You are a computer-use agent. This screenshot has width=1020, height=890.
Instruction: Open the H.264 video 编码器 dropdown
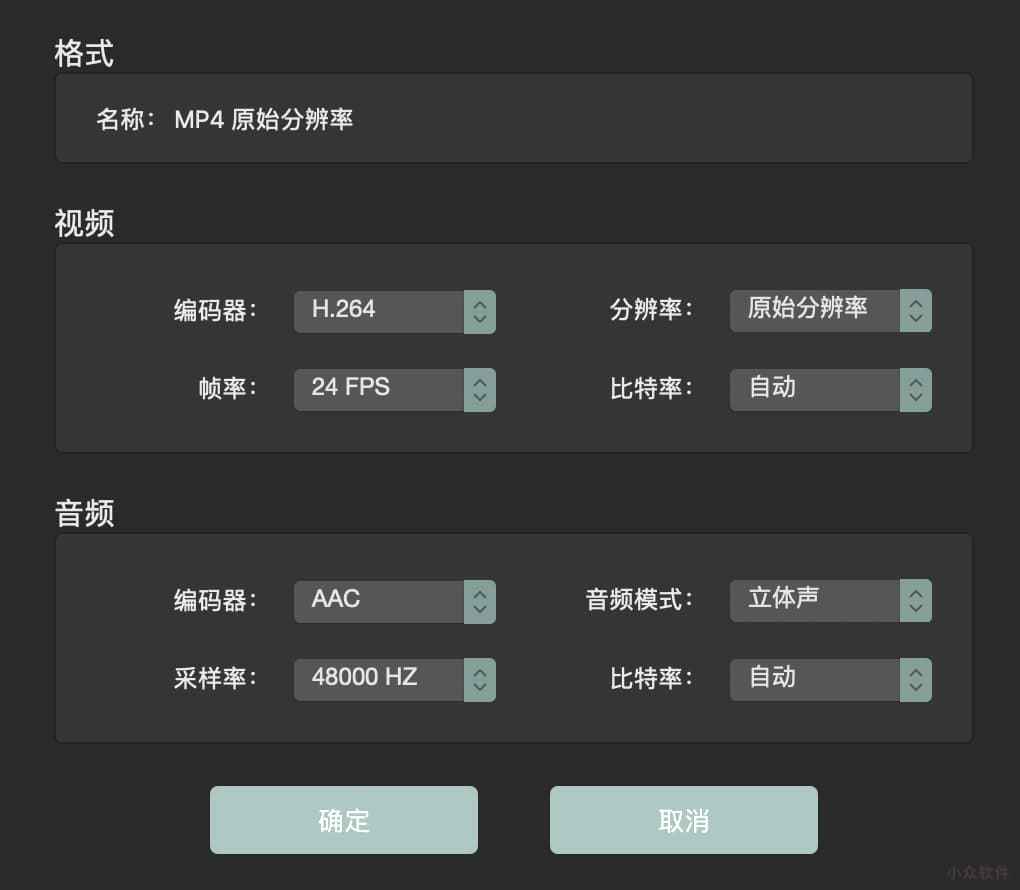[380, 311]
